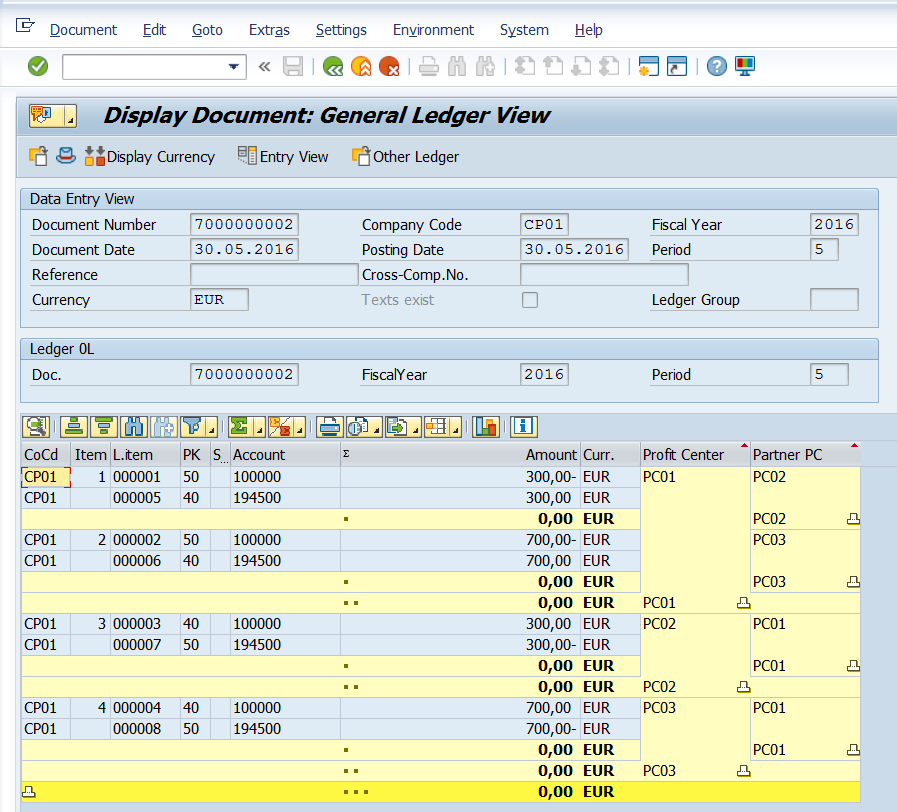Image resolution: width=897 pixels, height=812 pixels.
Task: Click the Other Ledger button
Action: pyautogui.click(x=405, y=156)
